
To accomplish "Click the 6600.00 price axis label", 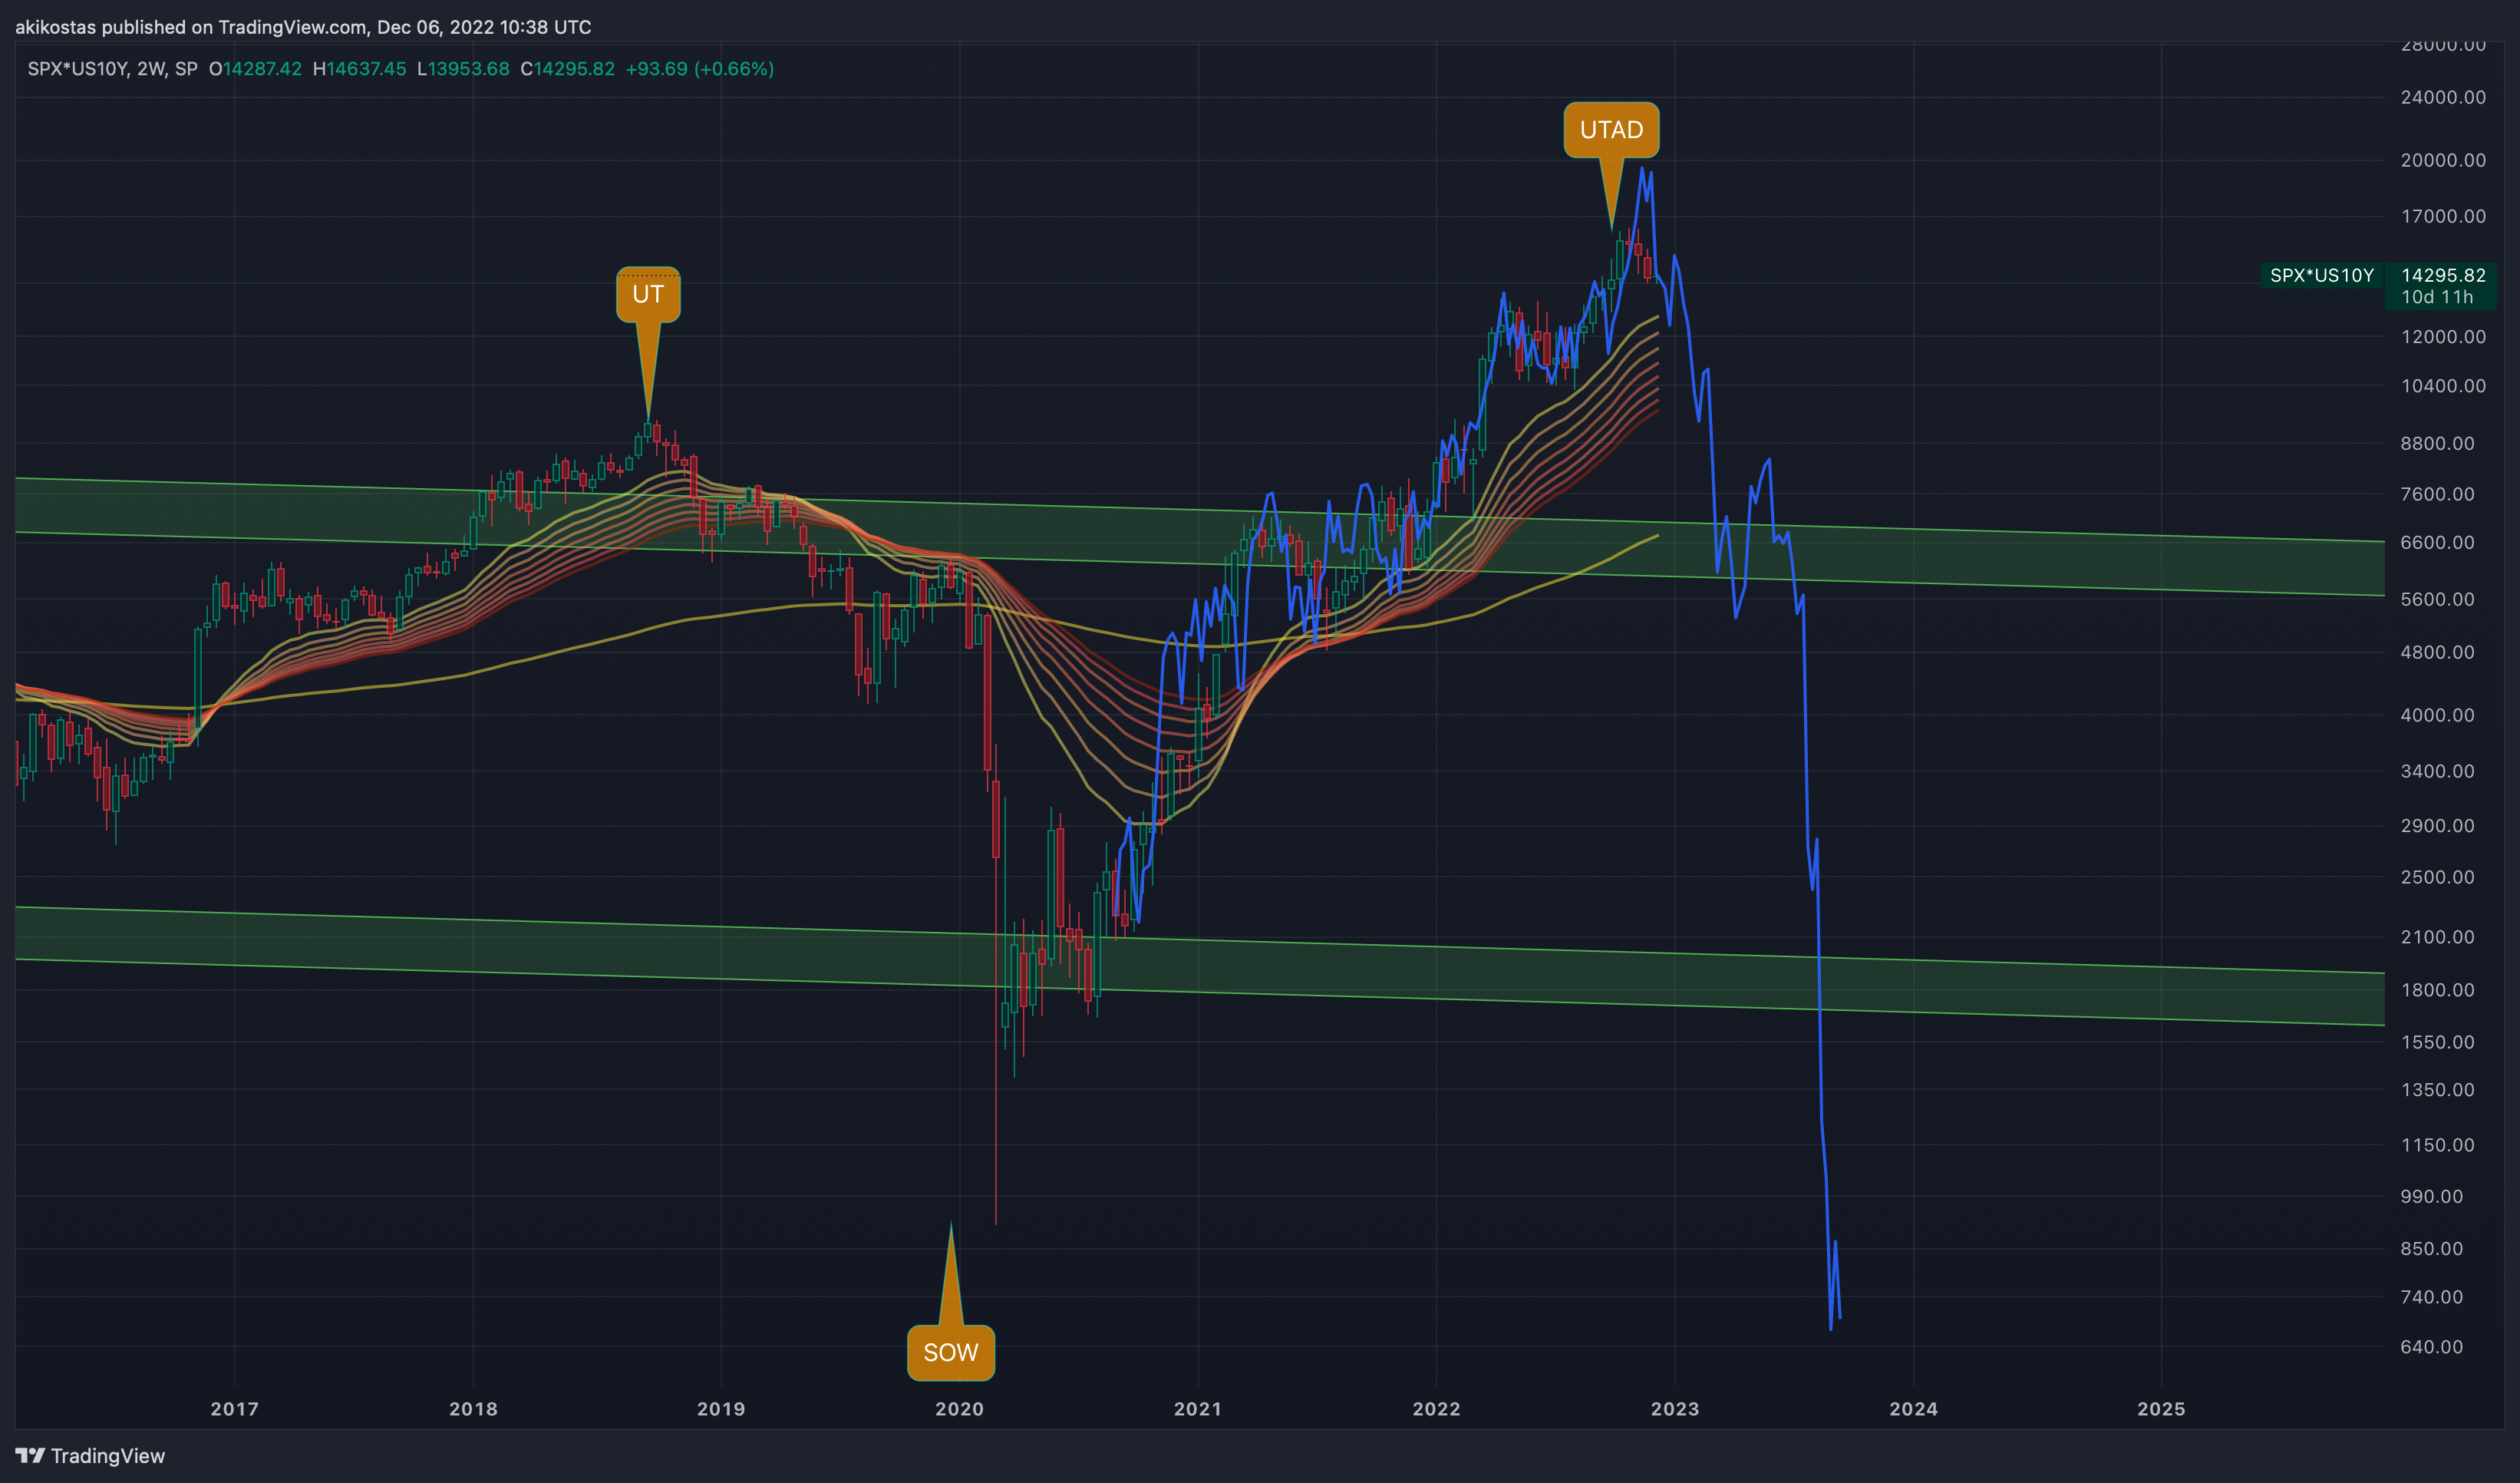I will [x=2438, y=542].
